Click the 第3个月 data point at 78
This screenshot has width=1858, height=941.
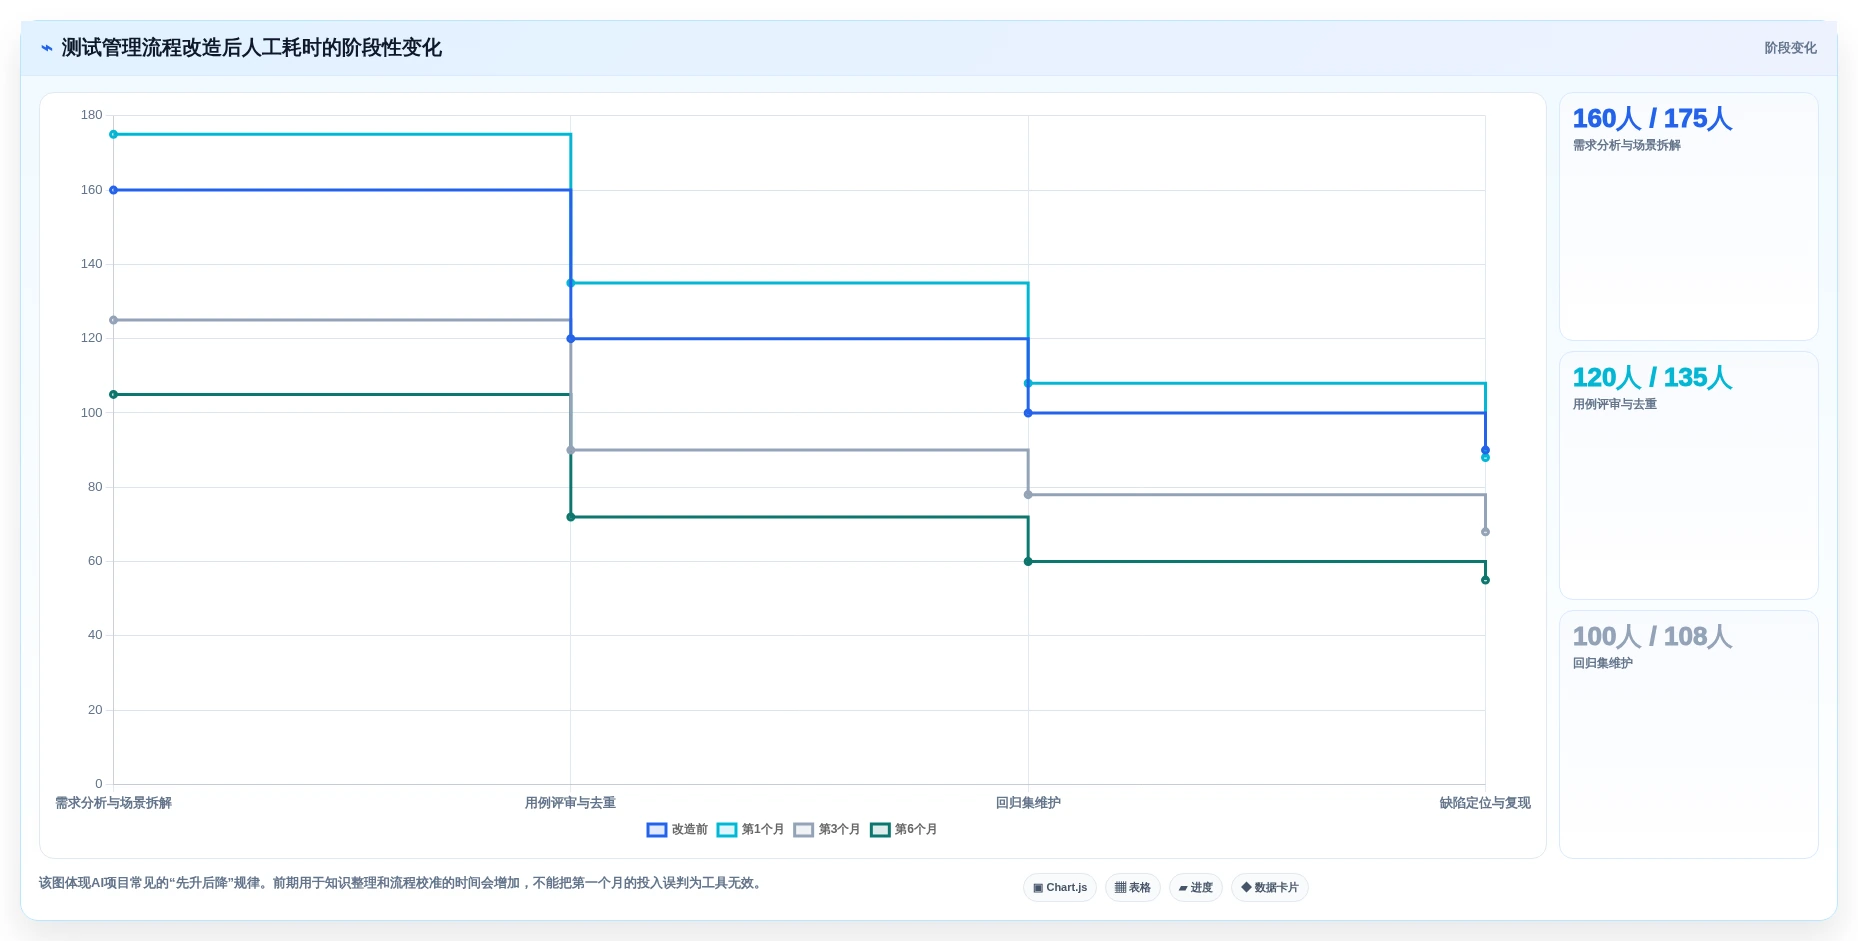(1028, 495)
